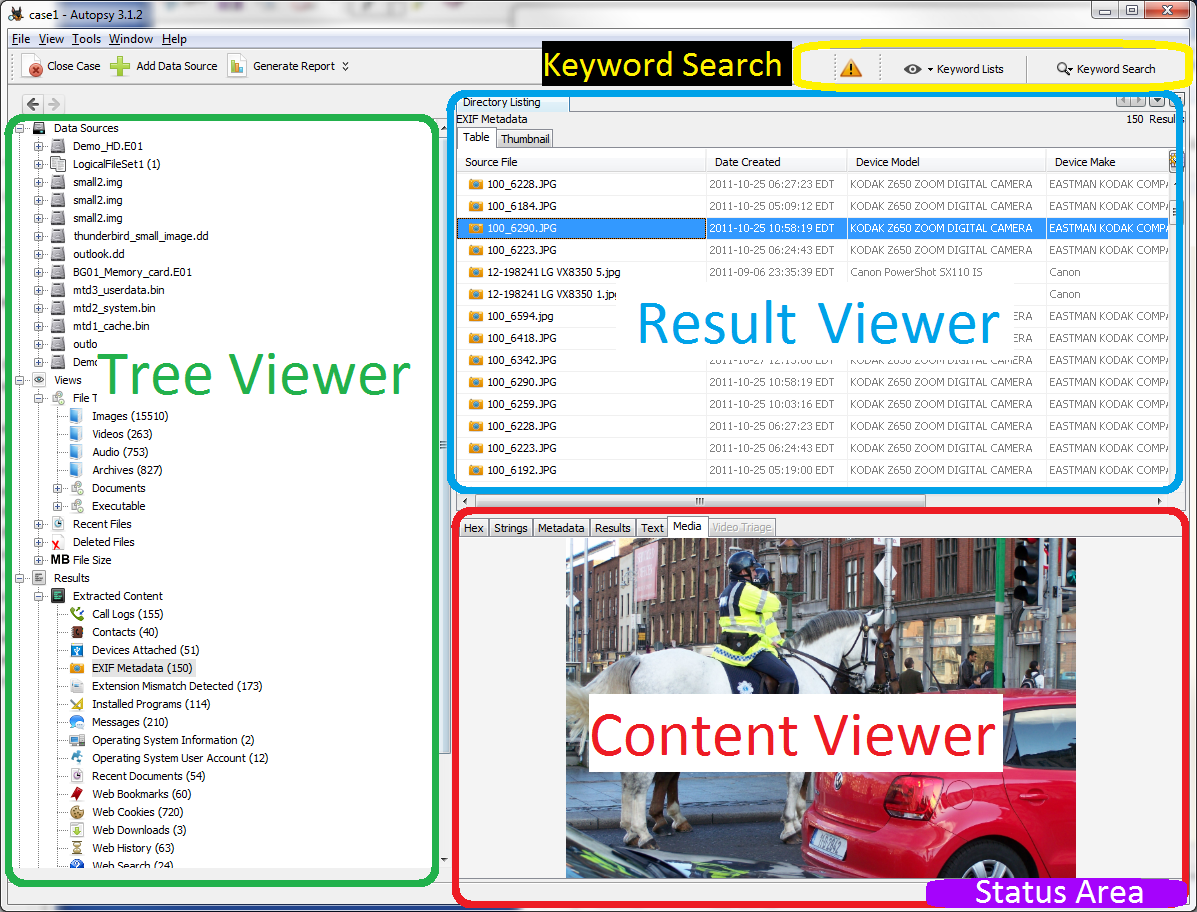Screen dimensions: 1197x912
Task: Click the Add Data Source plus icon
Action: [120, 66]
